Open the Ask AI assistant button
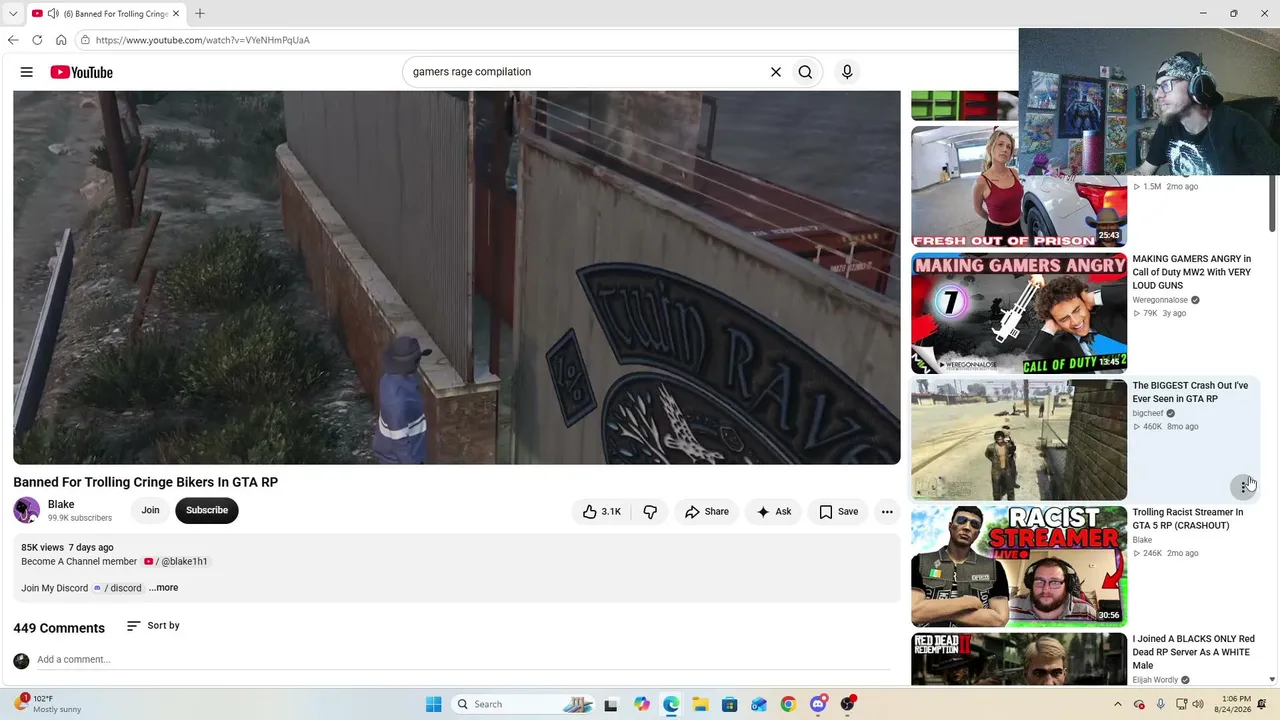Viewport: 1280px width, 720px height. [774, 511]
